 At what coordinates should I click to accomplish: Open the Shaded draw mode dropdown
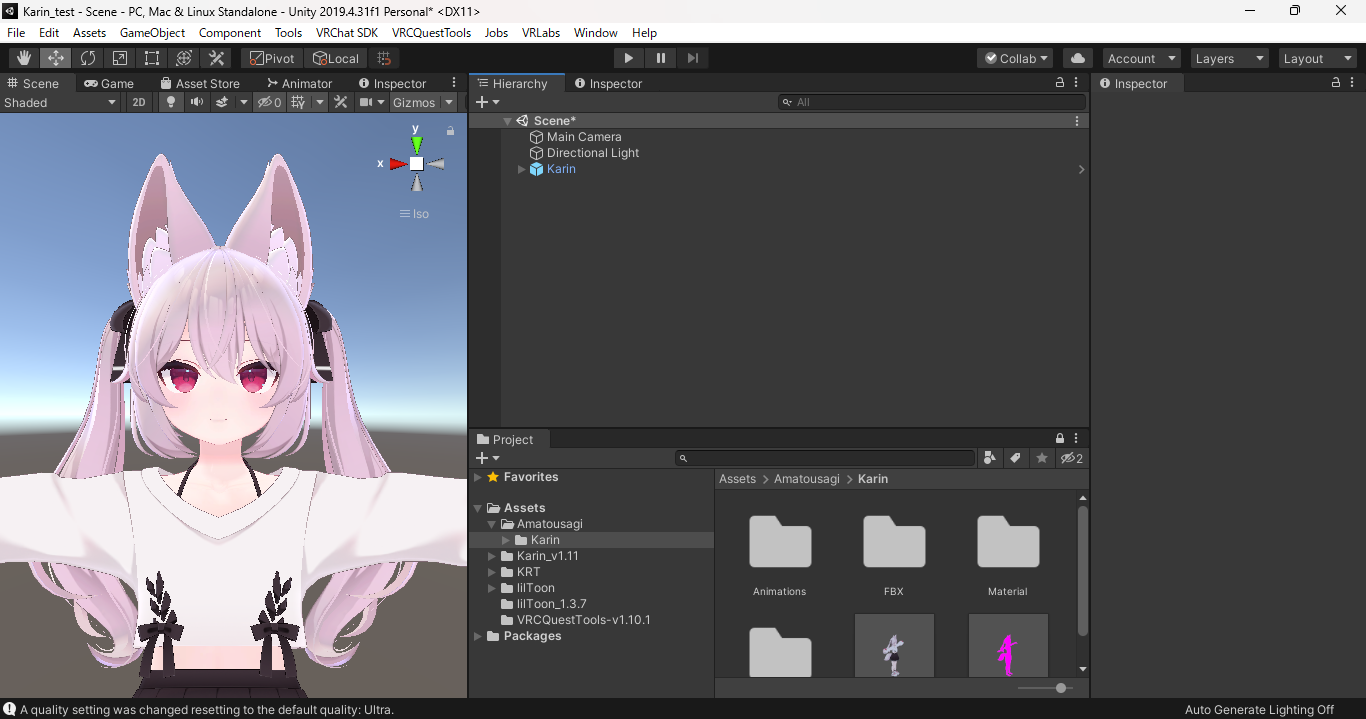coord(60,102)
